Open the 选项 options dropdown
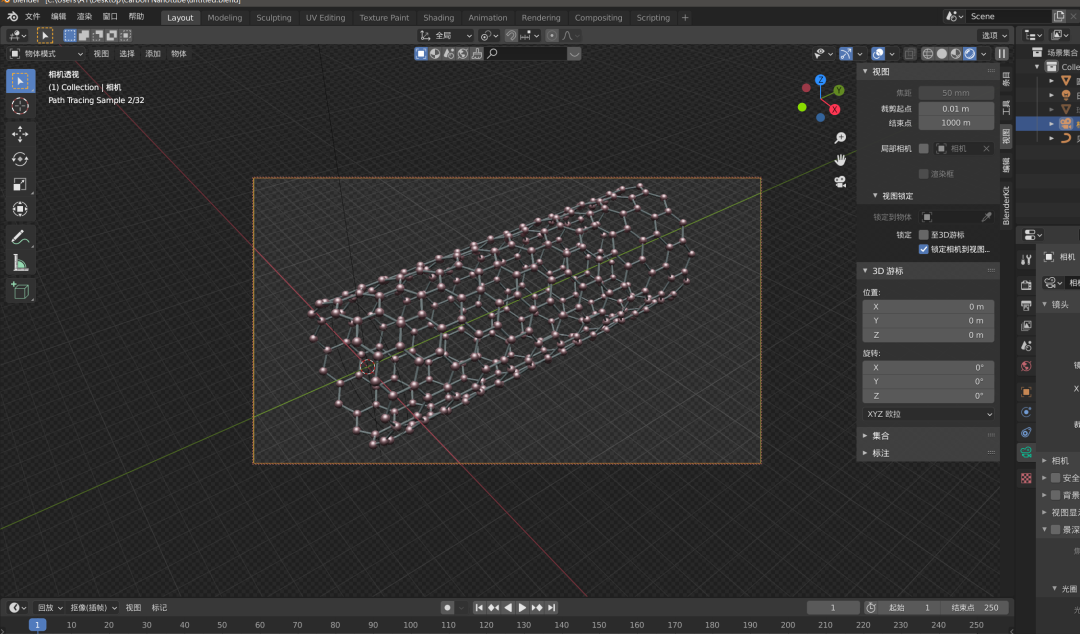Image resolution: width=1080 pixels, height=634 pixels. [994, 36]
